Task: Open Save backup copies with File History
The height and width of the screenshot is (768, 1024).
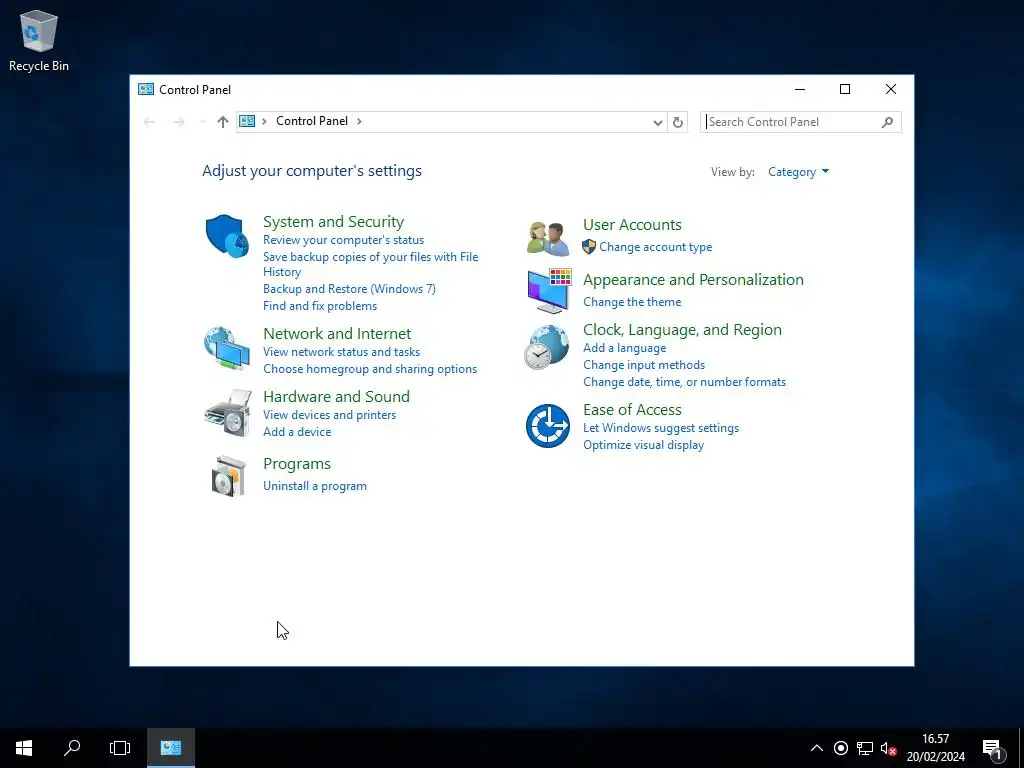Action: coord(370,264)
